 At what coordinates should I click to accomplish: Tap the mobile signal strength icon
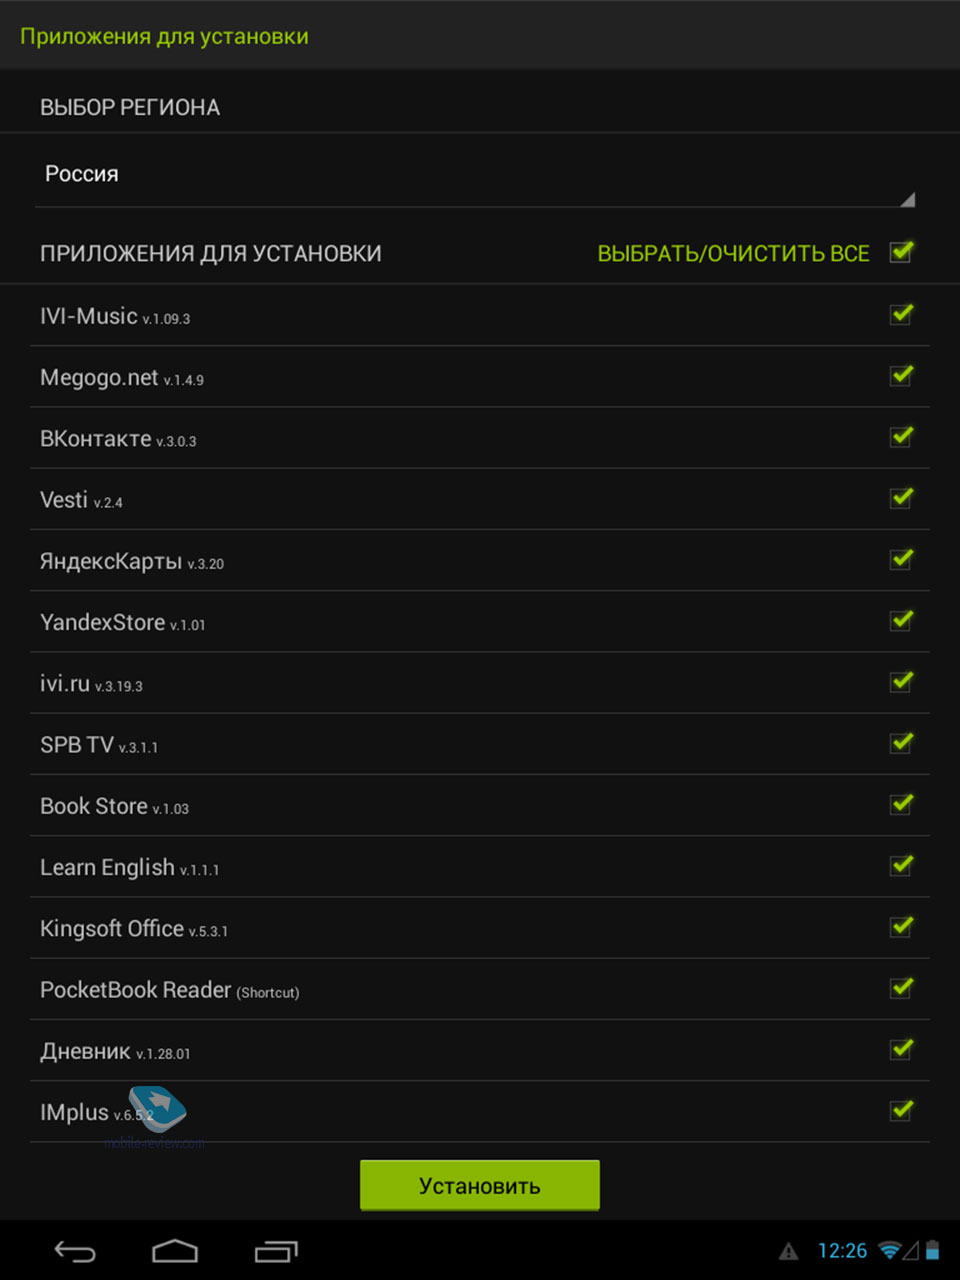click(x=911, y=1250)
